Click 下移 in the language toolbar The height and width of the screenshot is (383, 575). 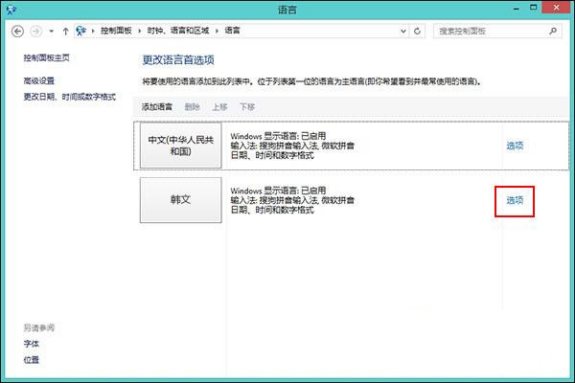(x=247, y=107)
